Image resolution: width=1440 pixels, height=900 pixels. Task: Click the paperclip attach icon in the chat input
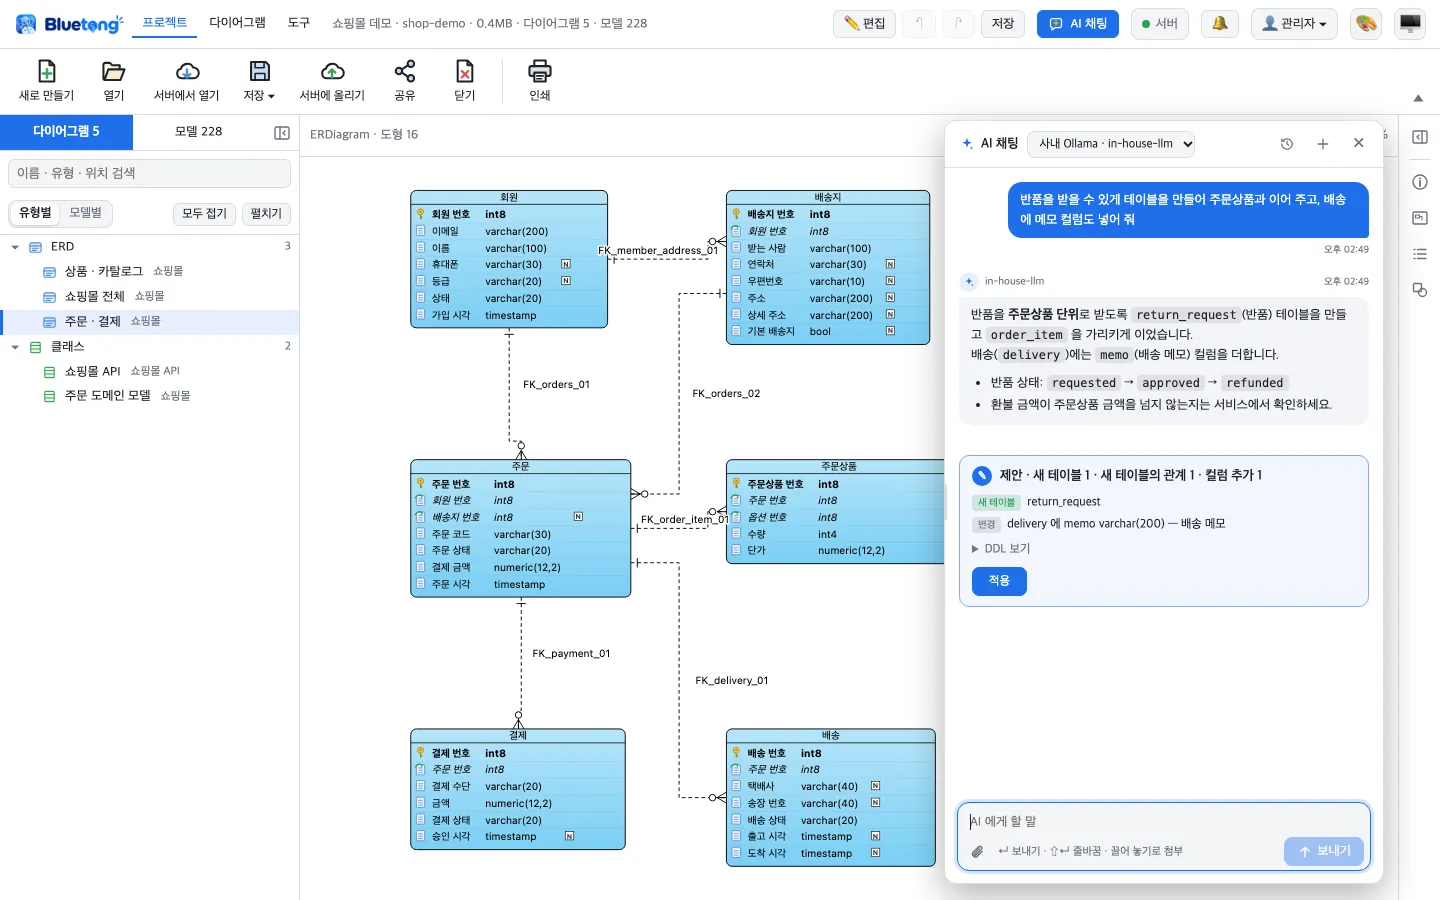978,851
